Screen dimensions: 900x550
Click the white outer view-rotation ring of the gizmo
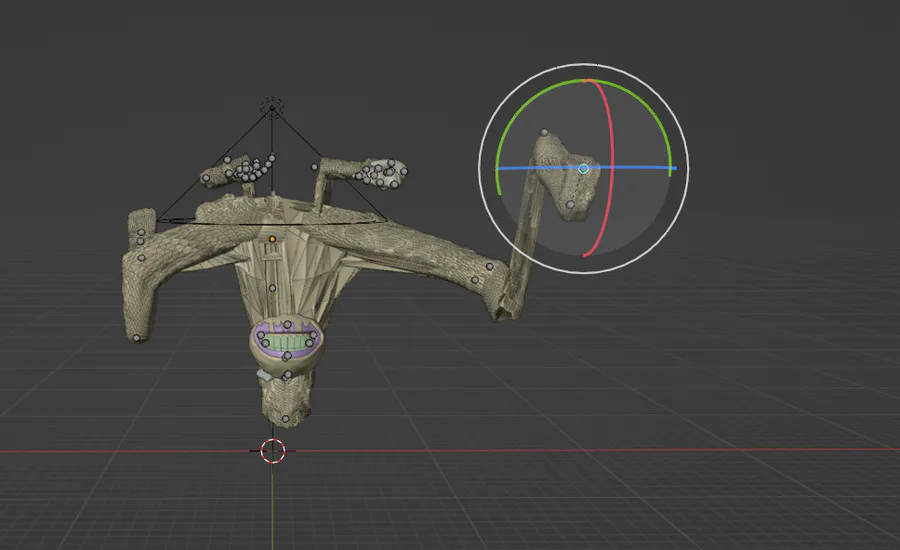coord(584,64)
